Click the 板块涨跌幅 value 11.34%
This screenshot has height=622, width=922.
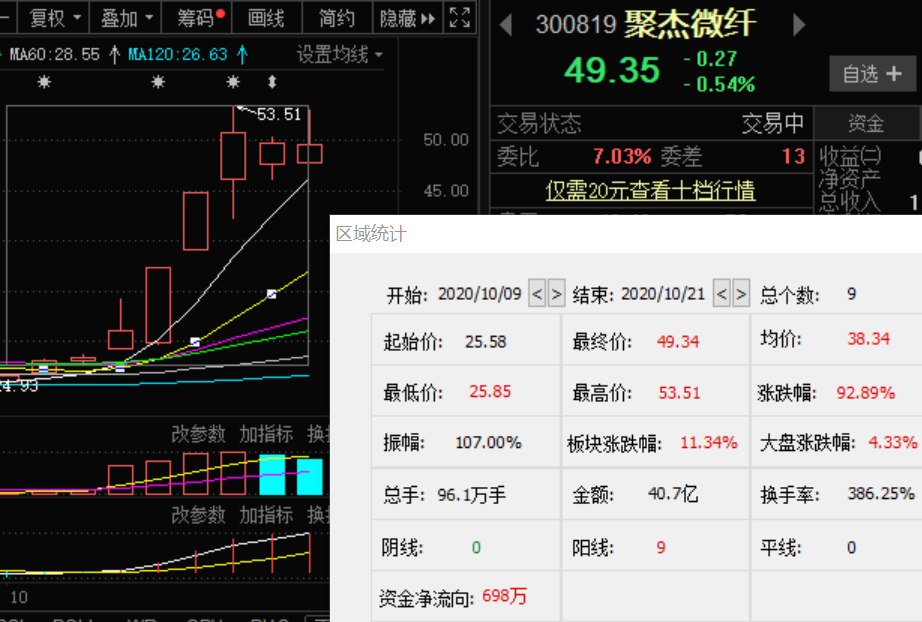[x=709, y=442]
